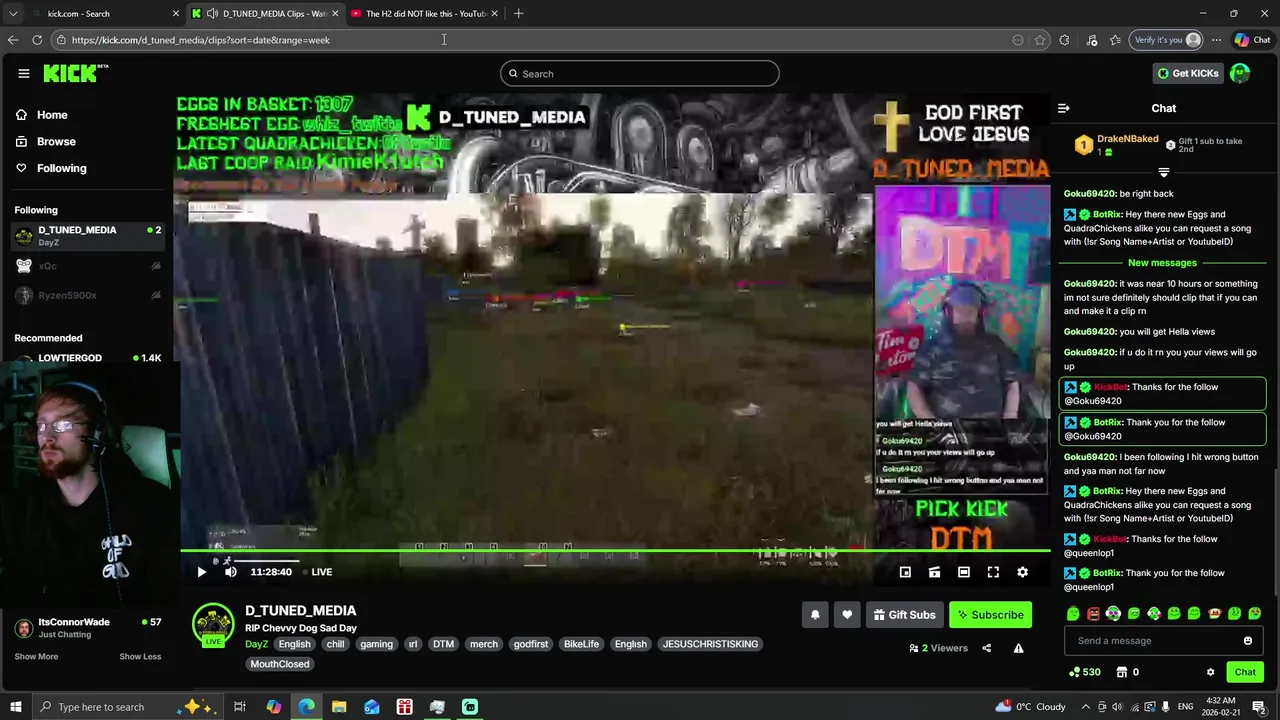Open the user profile avatar menu
Image resolution: width=1280 pixels, height=720 pixels.
[x=1240, y=73]
